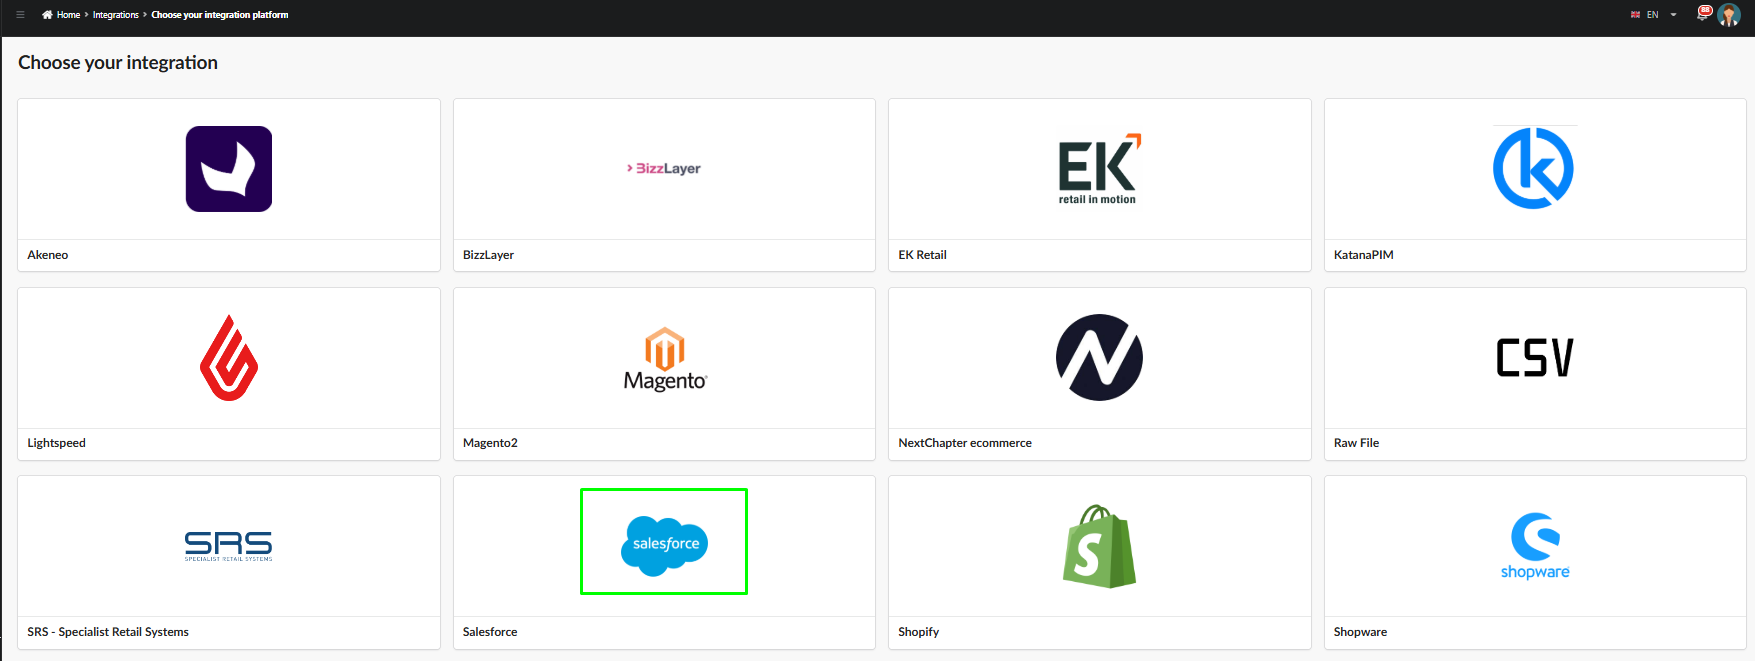Select the Salesforce cloud logo

click(664, 545)
